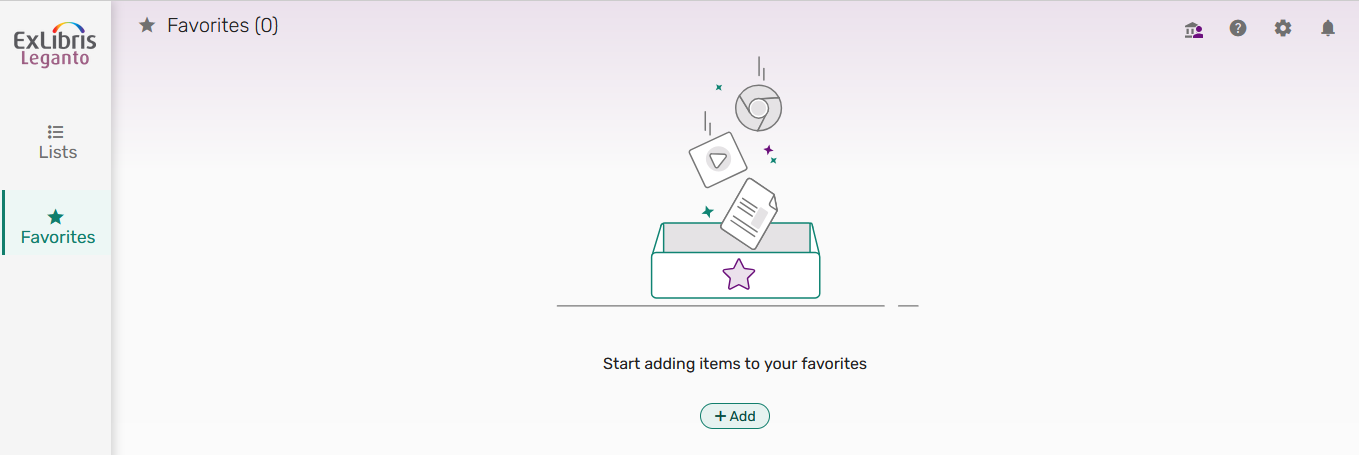Click the browser circle icon in illustration
Screen dimensions: 1359x455
pos(758,108)
